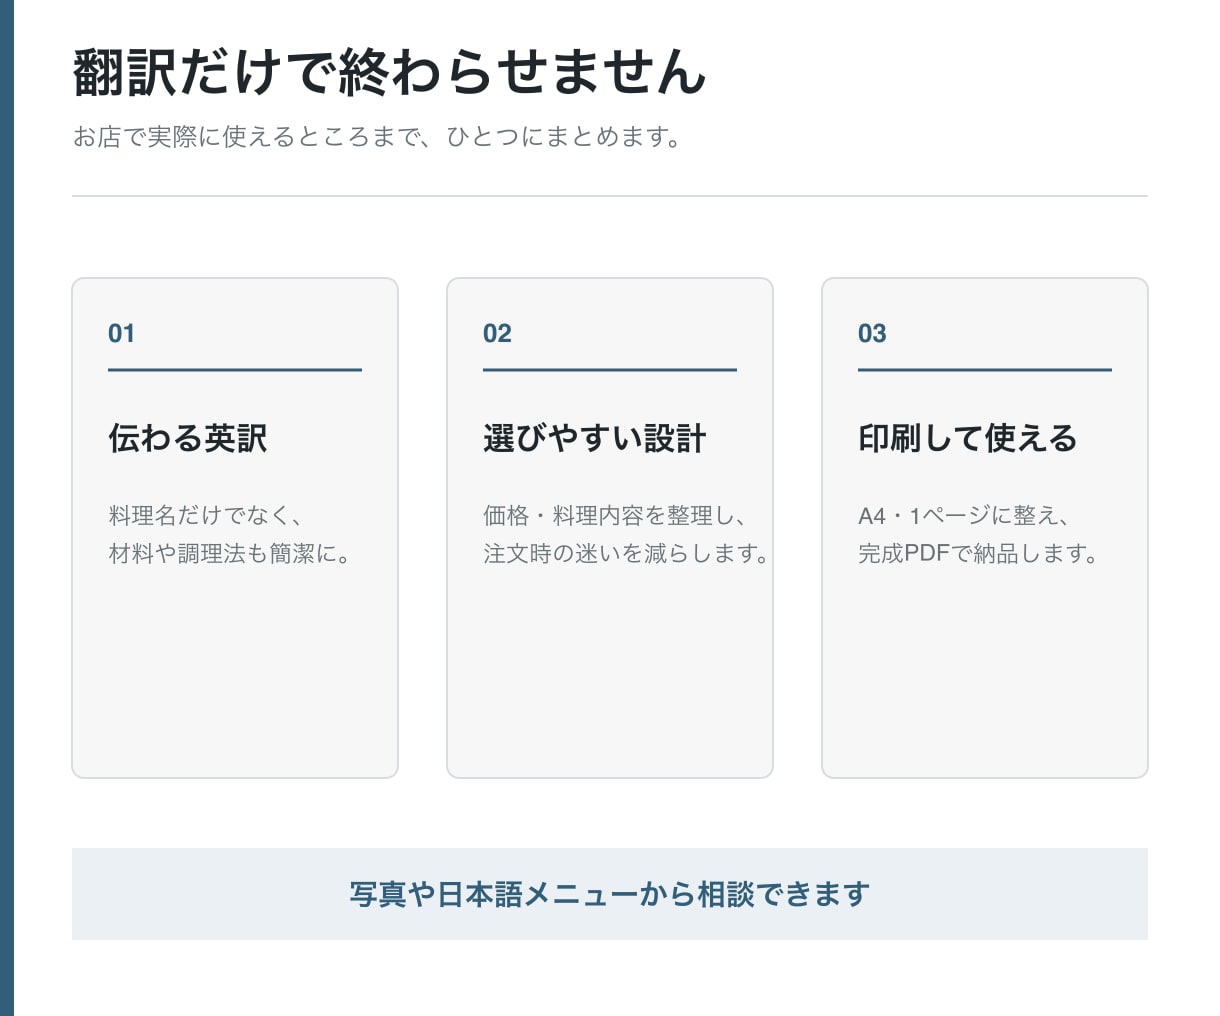1220x1016 pixels.
Task: Select the card title 選びやすい設計
Action: click(595, 438)
